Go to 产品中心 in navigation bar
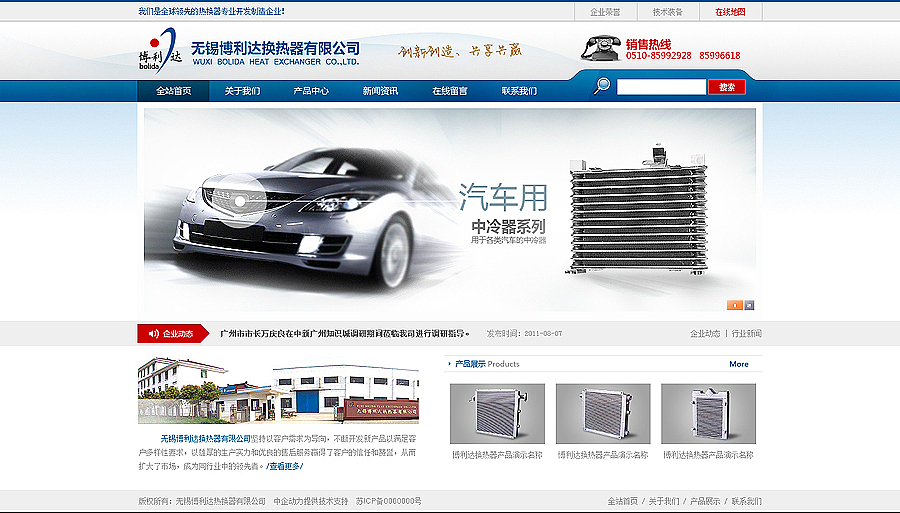 311,91
